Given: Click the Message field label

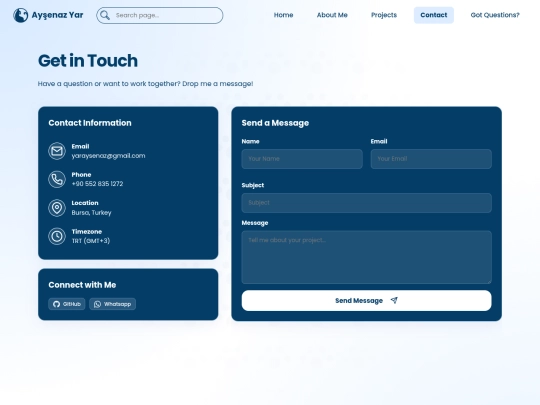Looking at the screenshot, I should (x=255, y=223).
